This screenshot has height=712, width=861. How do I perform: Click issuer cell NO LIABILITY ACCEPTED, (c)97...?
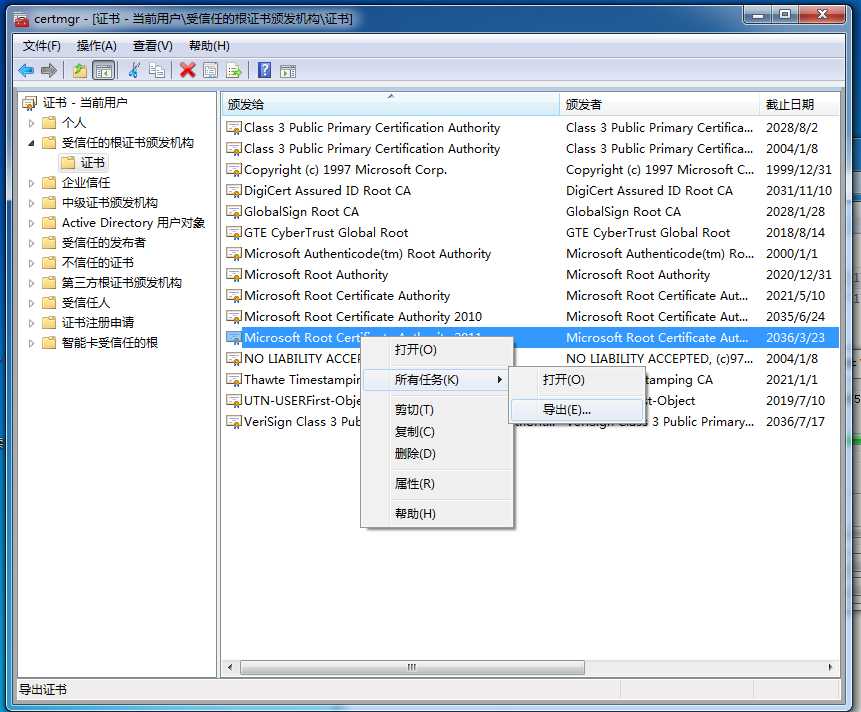(659, 358)
